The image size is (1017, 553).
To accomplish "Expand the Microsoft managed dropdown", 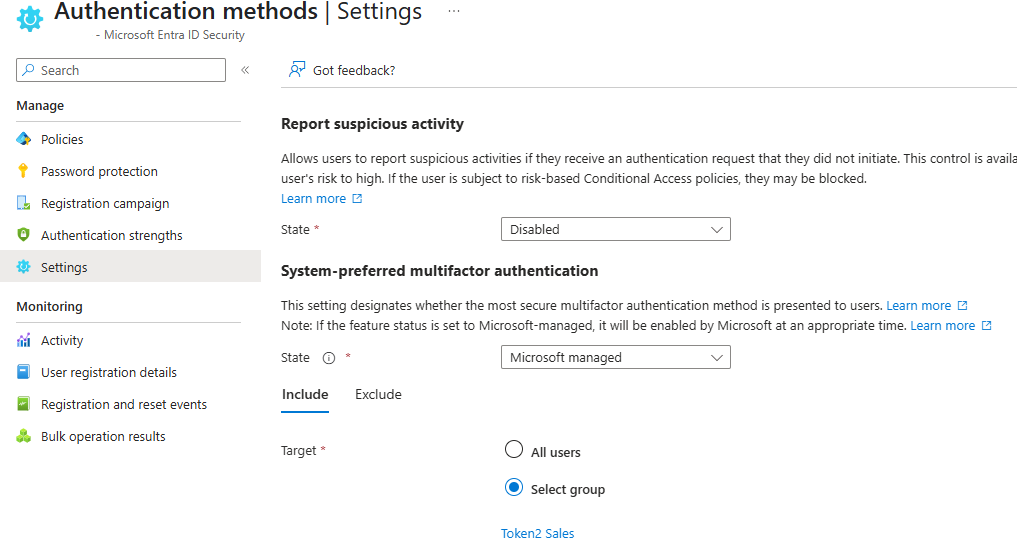I will pyautogui.click(x=615, y=357).
